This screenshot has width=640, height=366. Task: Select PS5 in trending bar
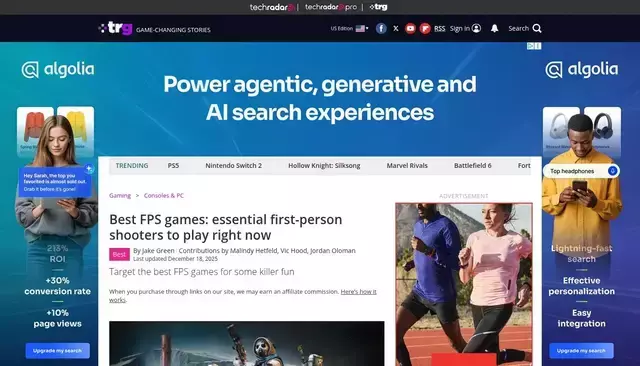pyautogui.click(x=173, y=166)
